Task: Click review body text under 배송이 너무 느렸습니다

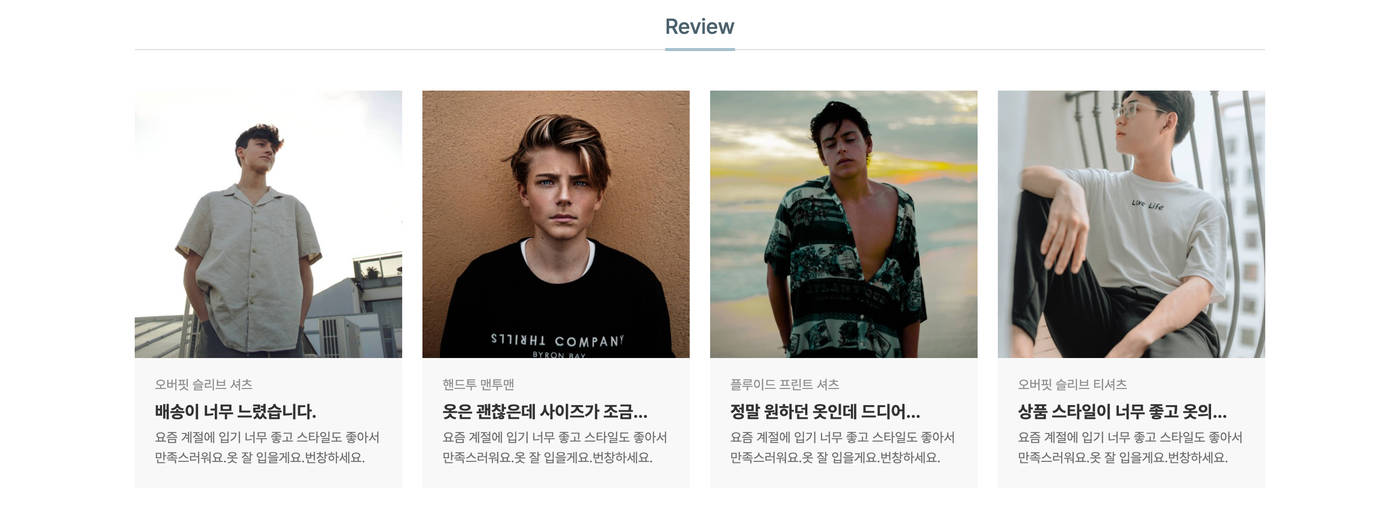Action: click(268, 447)
